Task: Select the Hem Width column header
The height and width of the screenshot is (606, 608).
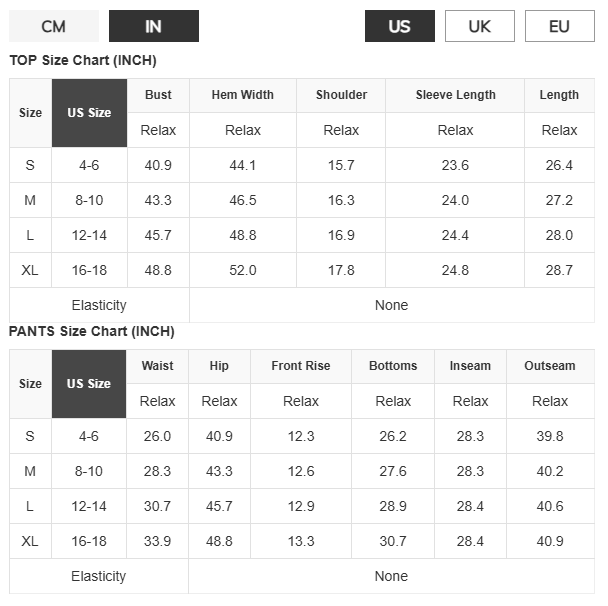Action: click(x=243, y=95)
